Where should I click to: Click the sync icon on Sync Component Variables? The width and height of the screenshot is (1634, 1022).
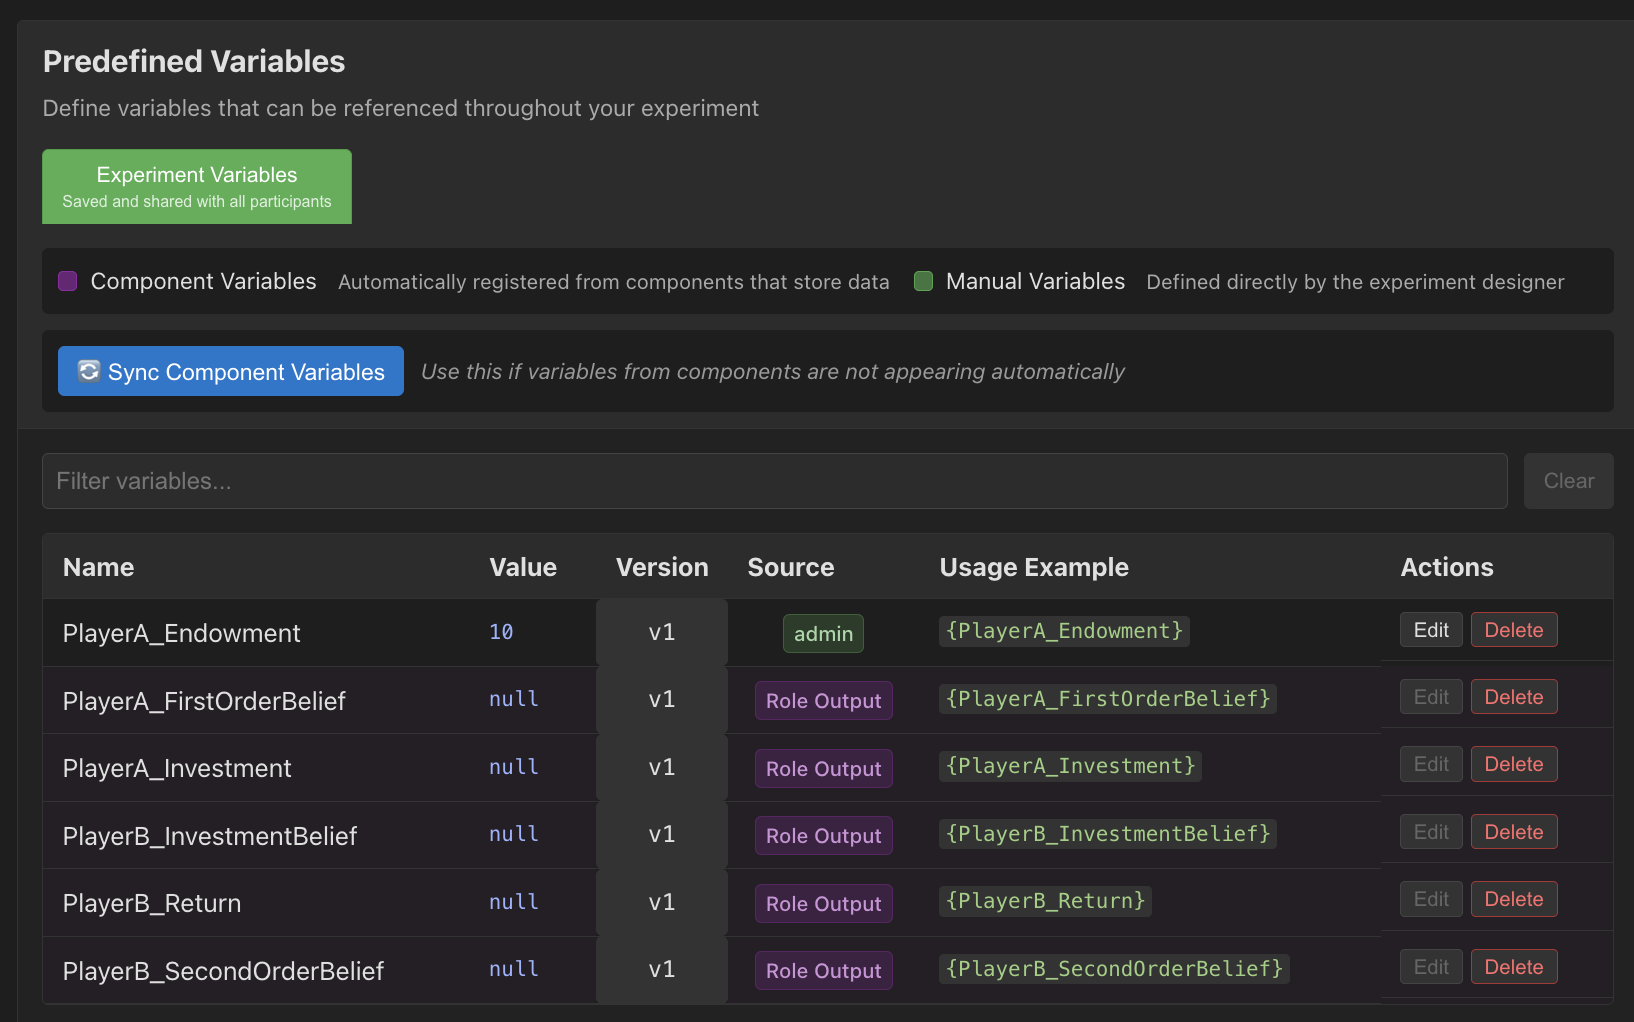tap(88, 371)
